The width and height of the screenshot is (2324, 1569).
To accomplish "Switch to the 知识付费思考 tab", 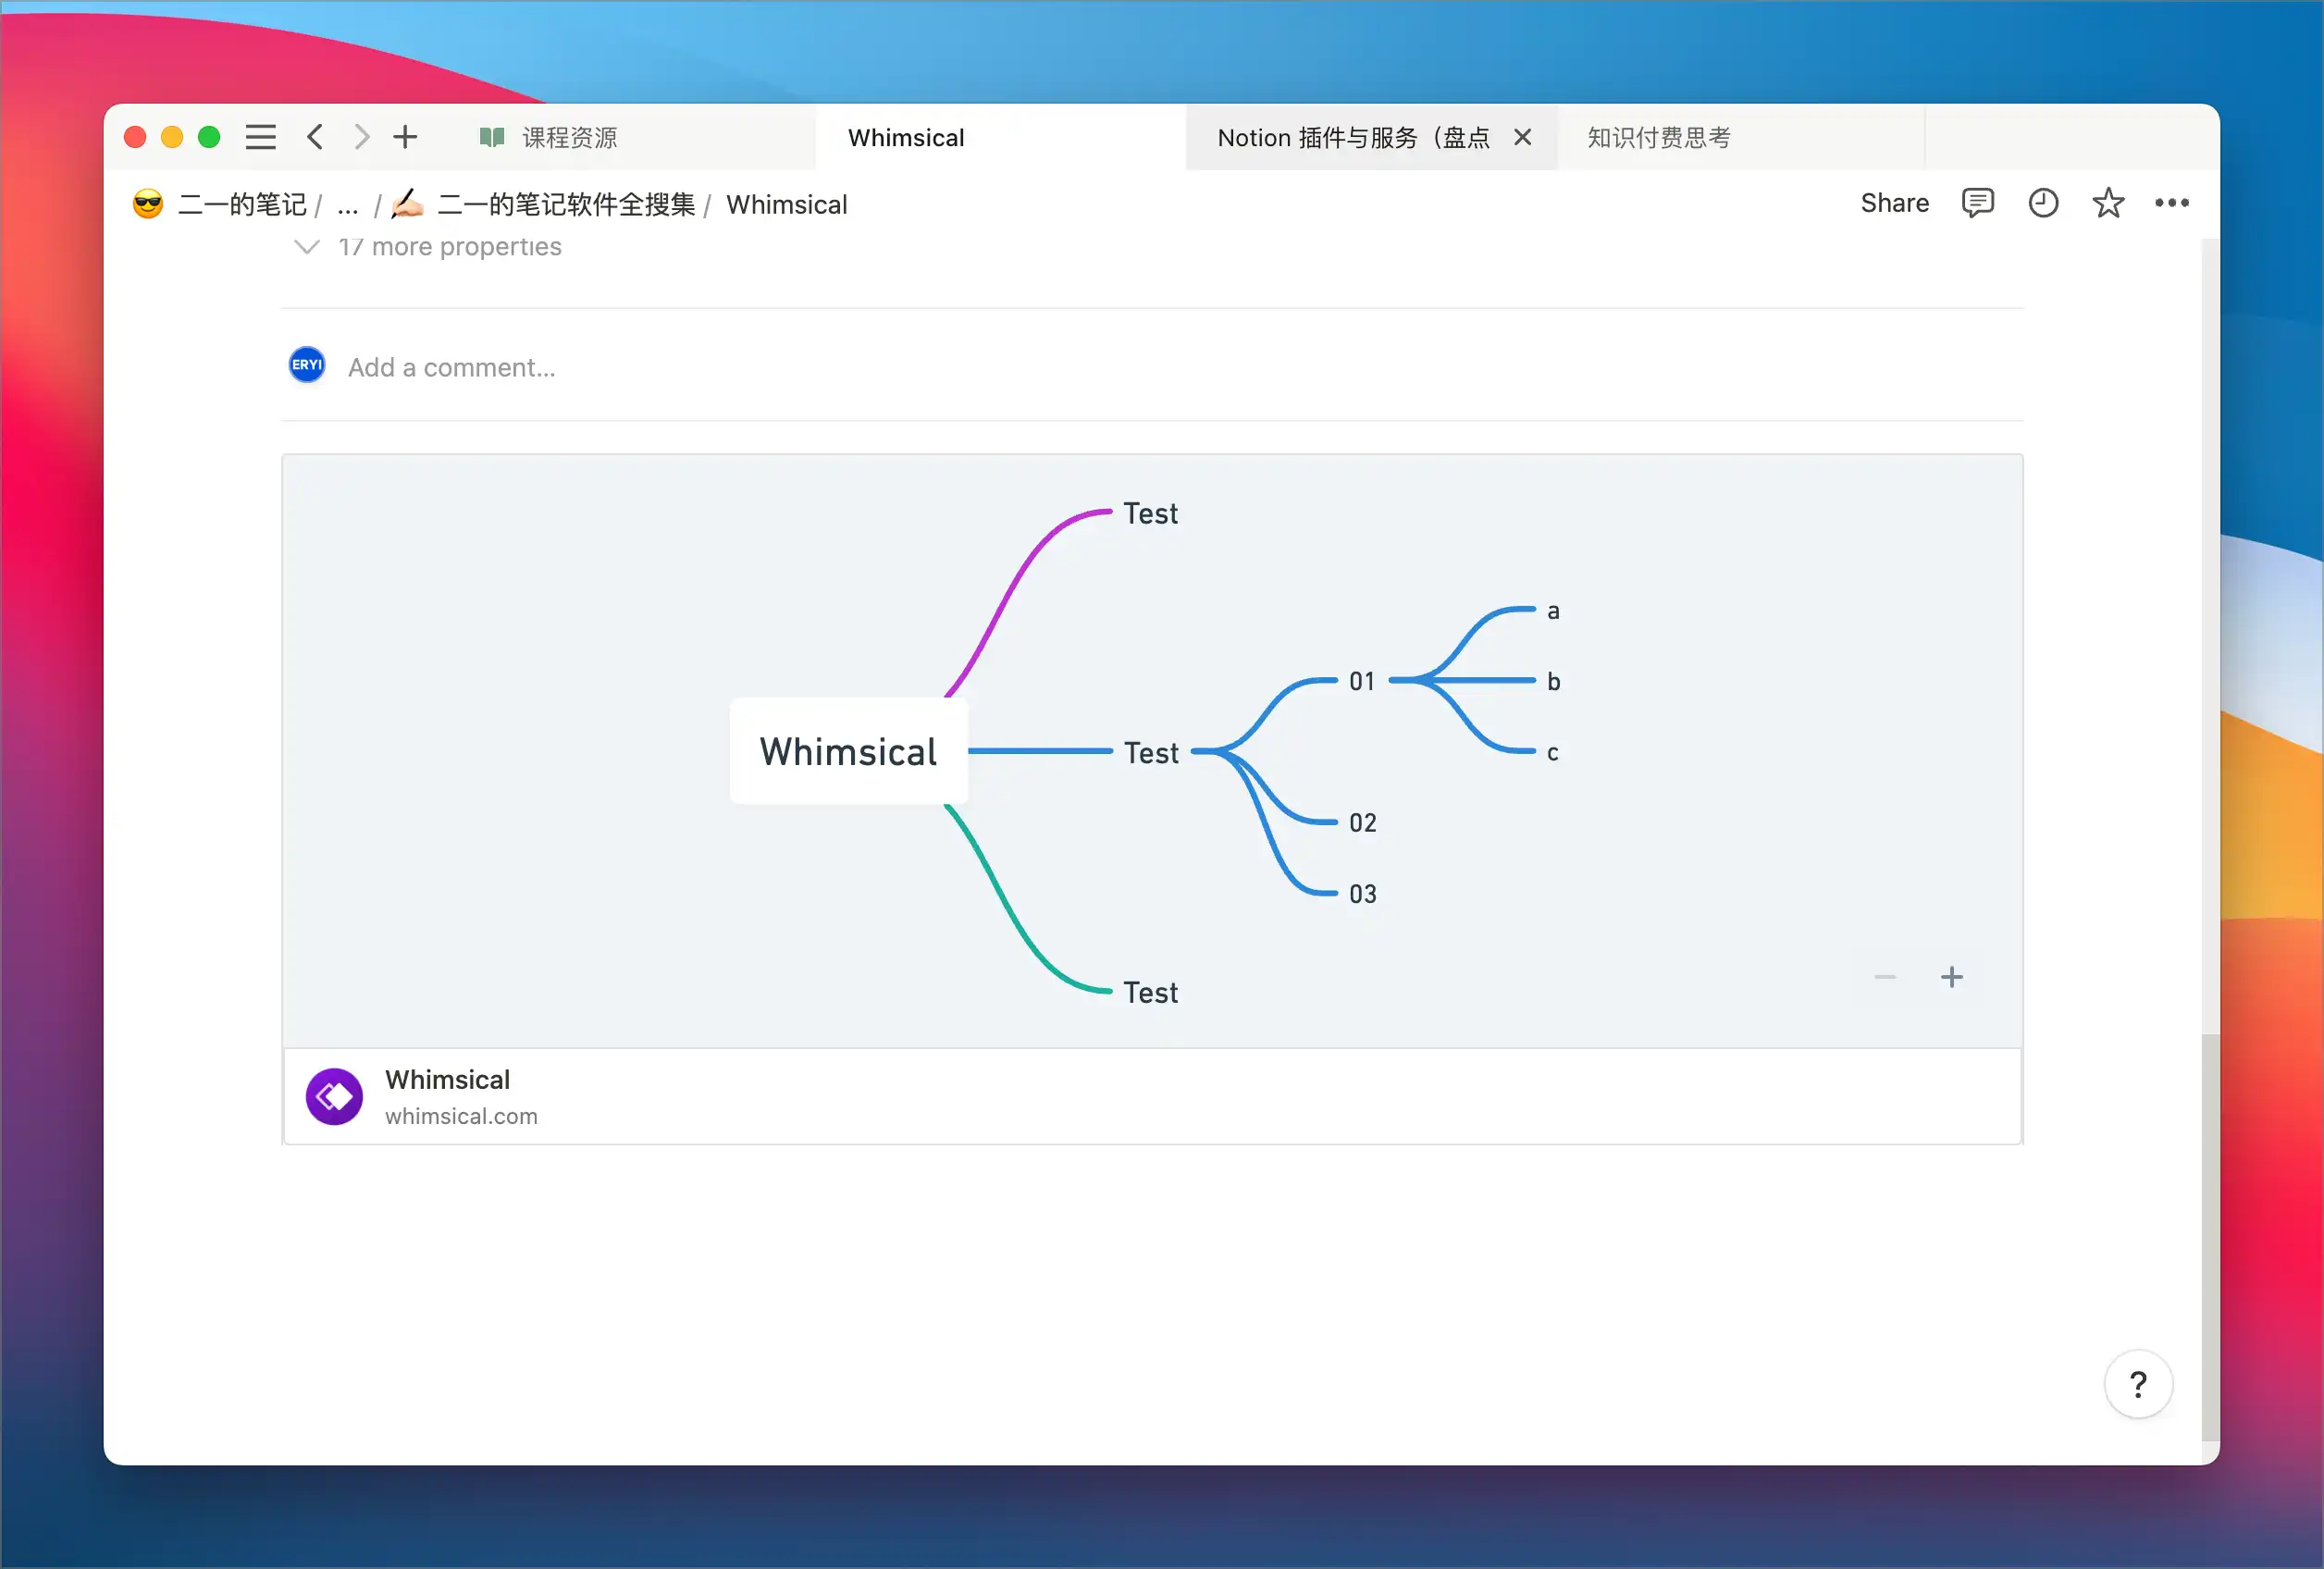I will click(1658, 138).
